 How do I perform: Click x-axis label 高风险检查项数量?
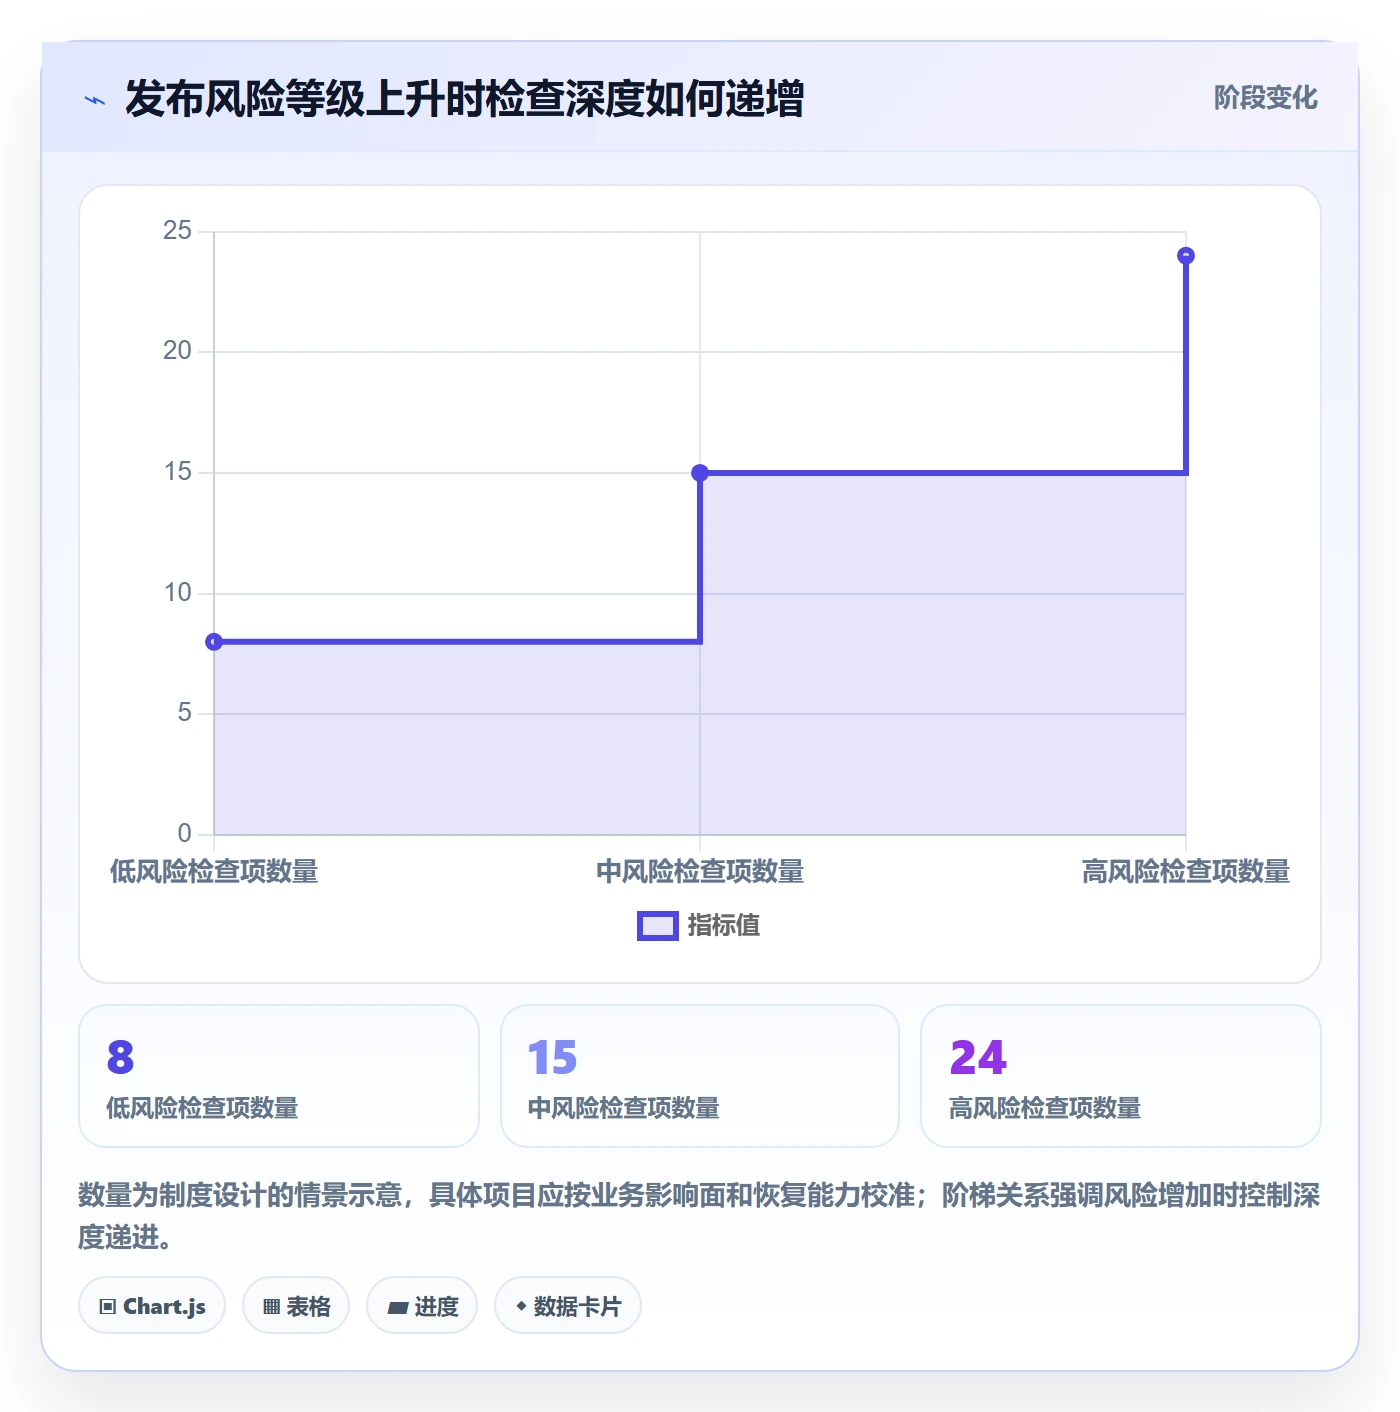point(1186,872)
